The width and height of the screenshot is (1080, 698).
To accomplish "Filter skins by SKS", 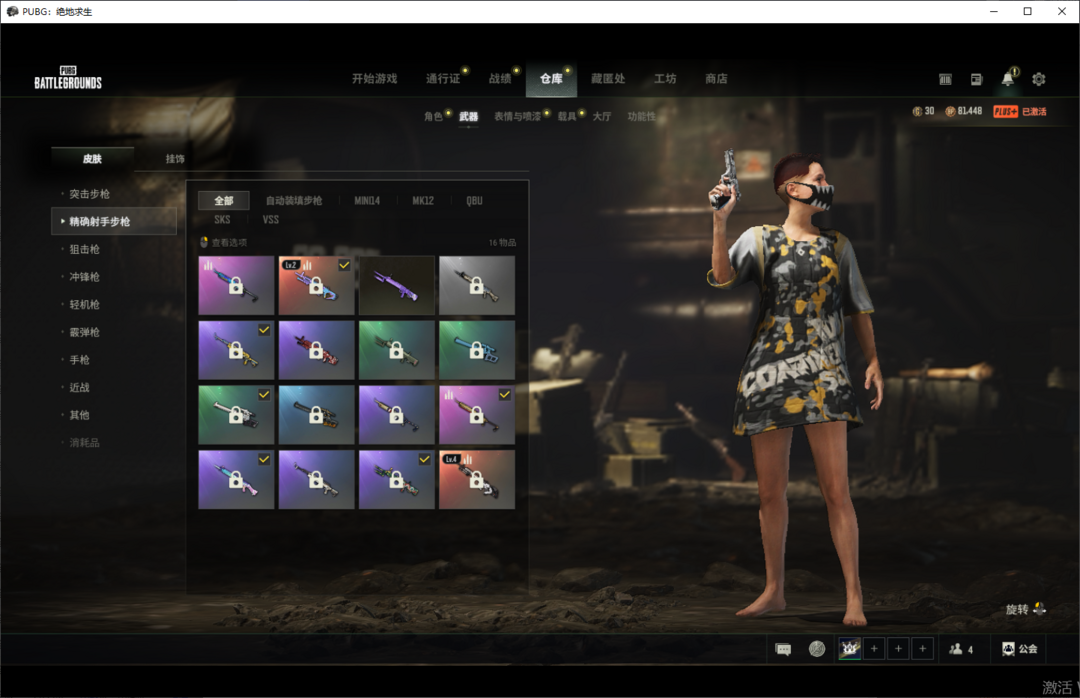I will tap(222, 220).
